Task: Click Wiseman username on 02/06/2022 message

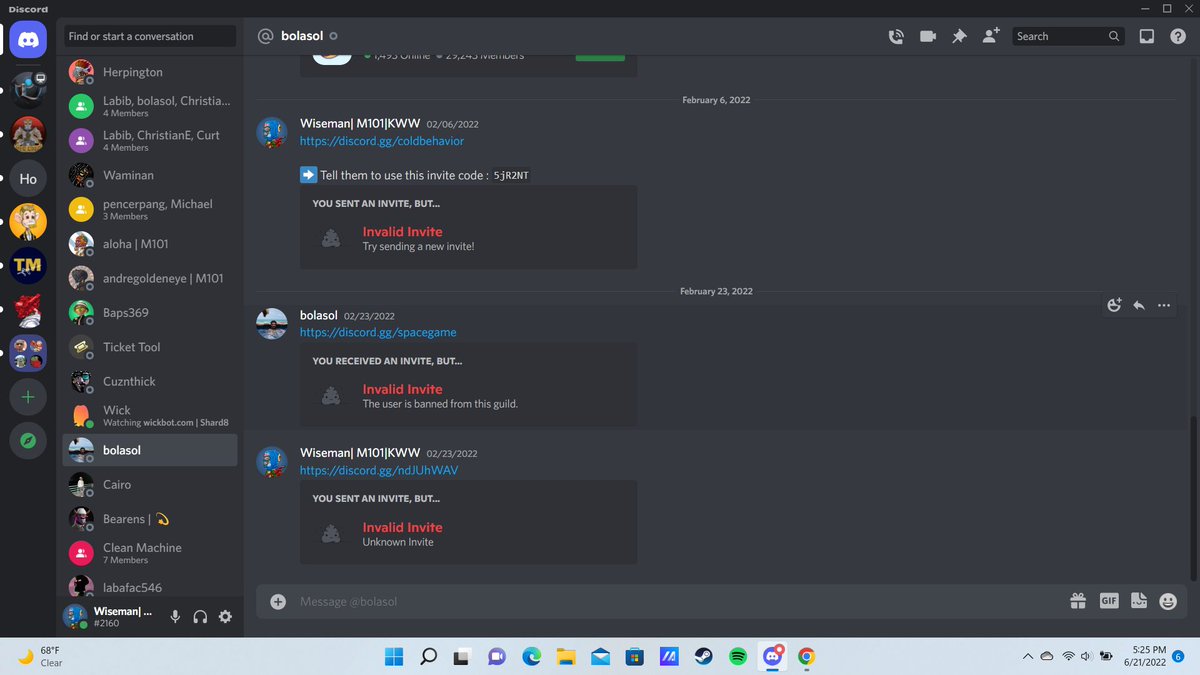Action: click(360, 124)
